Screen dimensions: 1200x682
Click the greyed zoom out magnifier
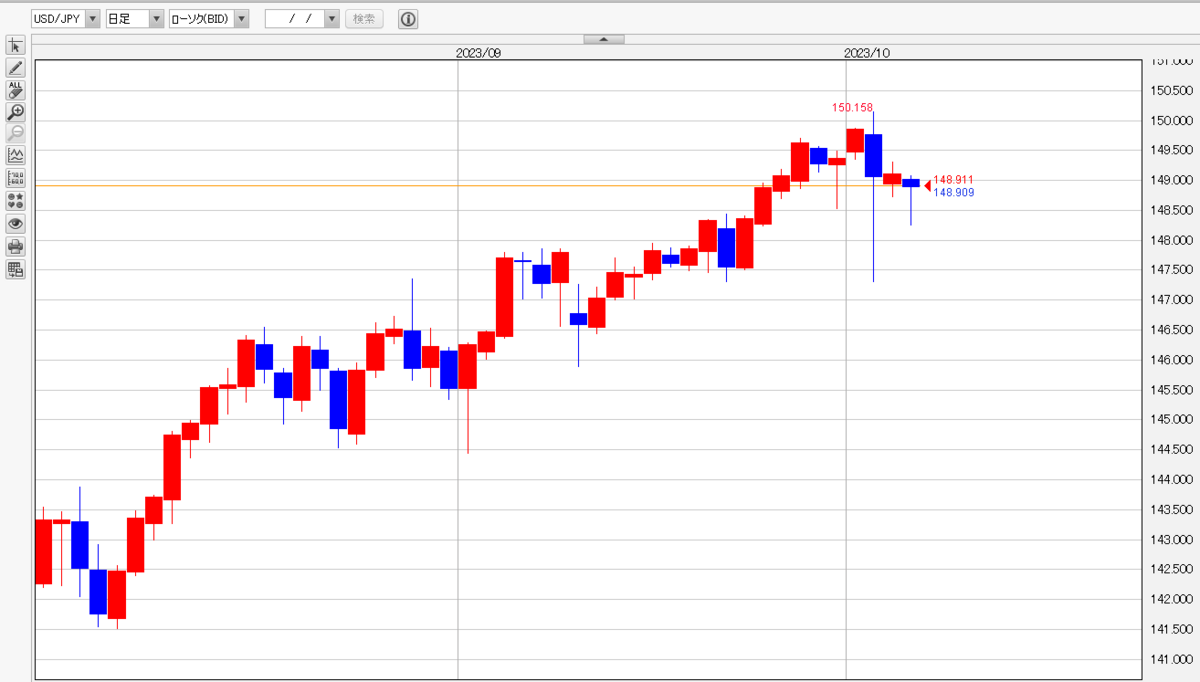click(15, 134)
